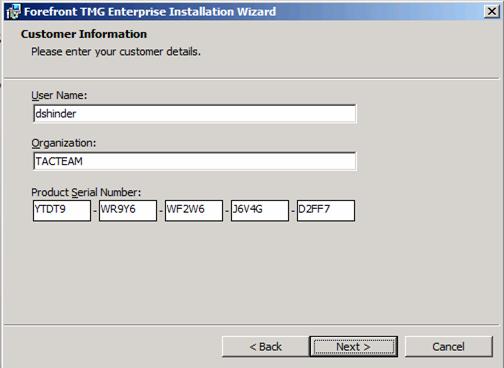Click the 'Organization:' label

pos(64,143)
